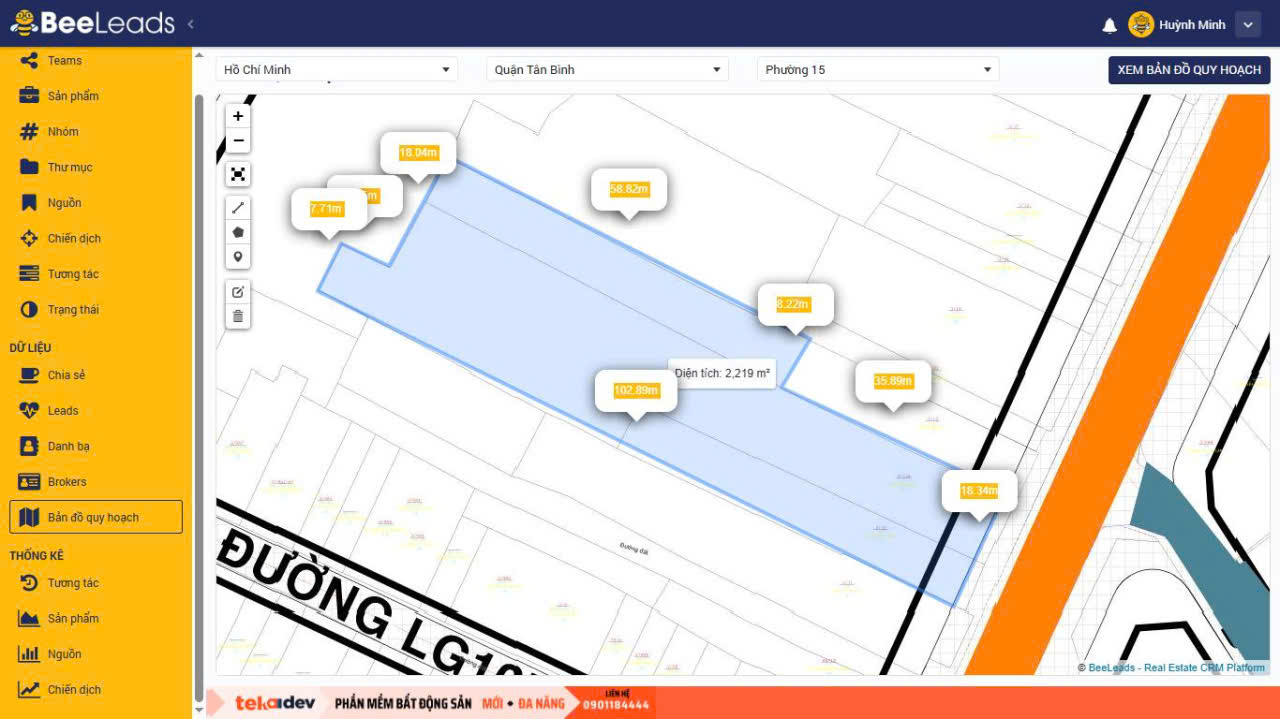Click the 102.89m measurement label on the map
The width and height of the screenshot is (1280, 719).
(636, 390)
